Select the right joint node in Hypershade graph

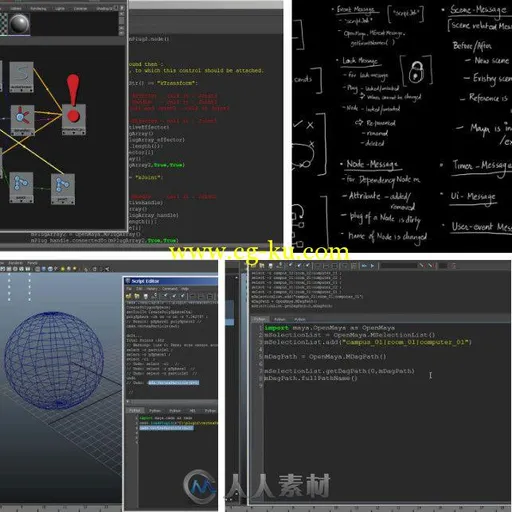tap(63, 189)
